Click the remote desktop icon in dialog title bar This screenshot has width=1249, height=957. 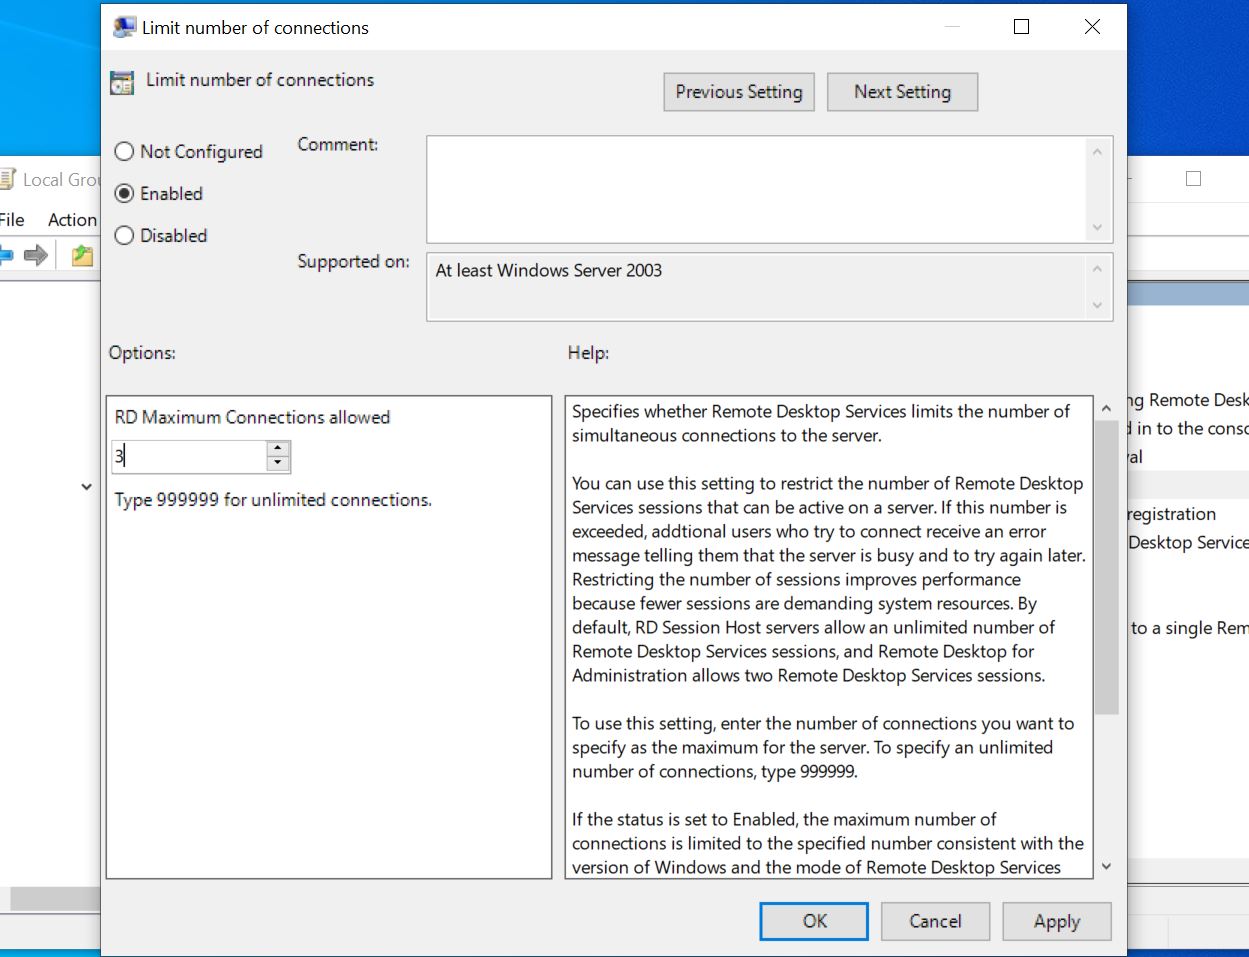[123, 26]
